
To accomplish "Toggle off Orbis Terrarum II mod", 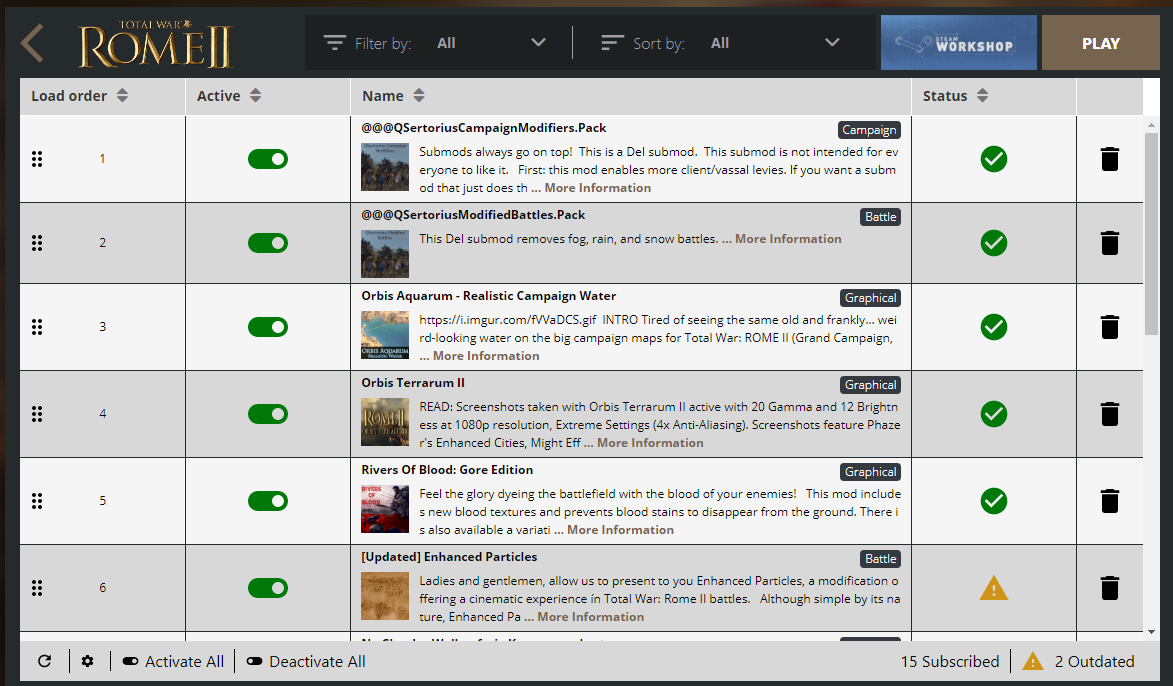I will click(268, 414).
